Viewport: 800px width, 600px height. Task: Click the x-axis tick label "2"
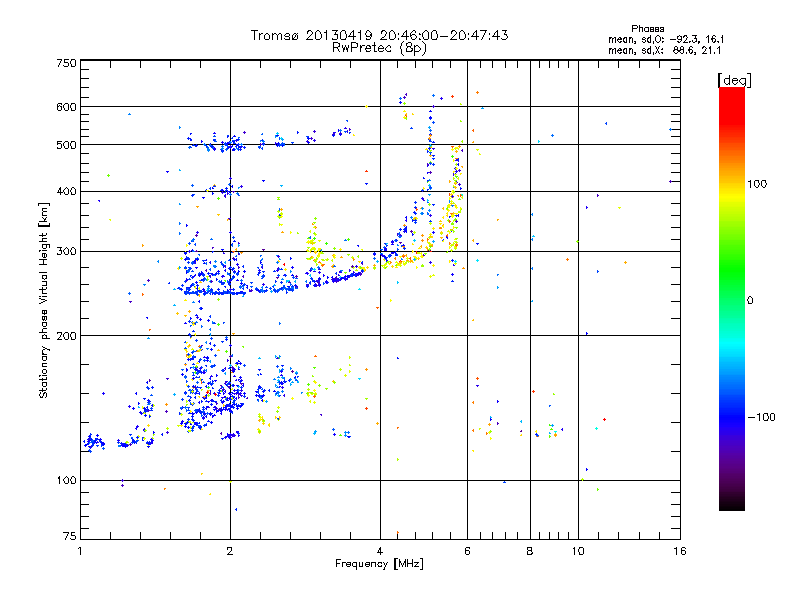[230, 551]
